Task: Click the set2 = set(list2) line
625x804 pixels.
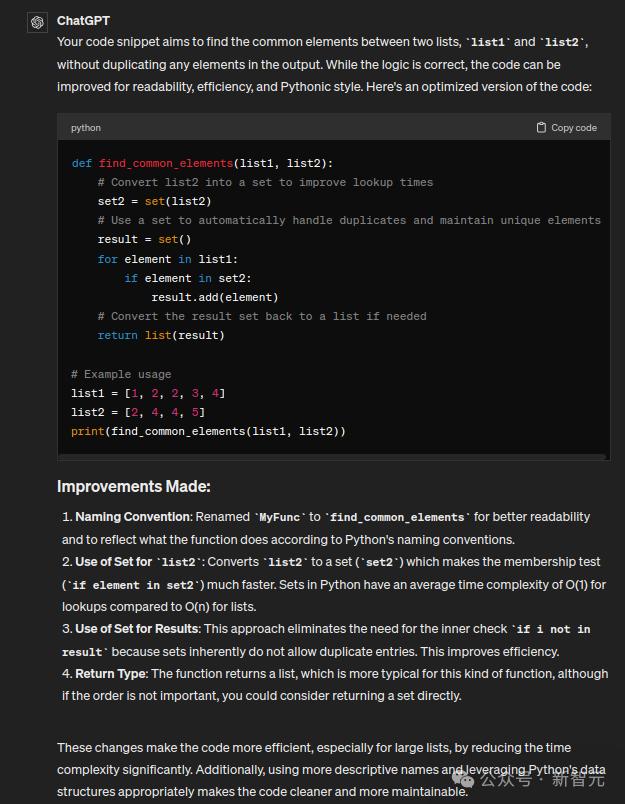Action: point(154,201)
